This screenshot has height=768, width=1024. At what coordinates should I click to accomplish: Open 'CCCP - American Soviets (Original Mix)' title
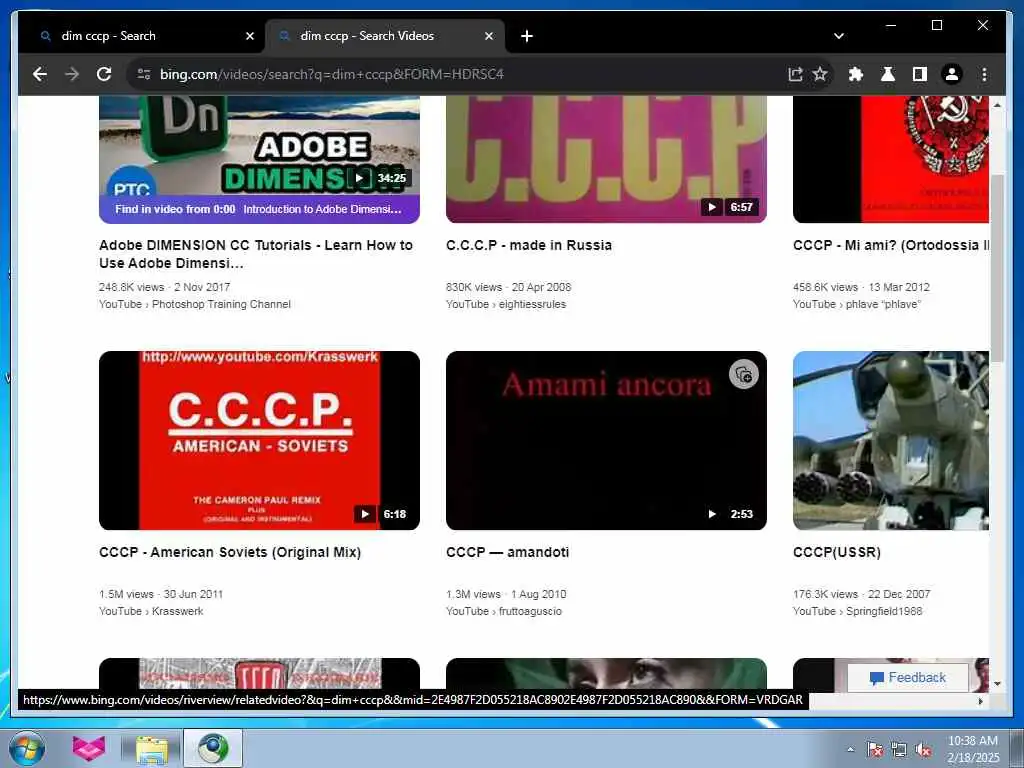(x=230, y=552)
